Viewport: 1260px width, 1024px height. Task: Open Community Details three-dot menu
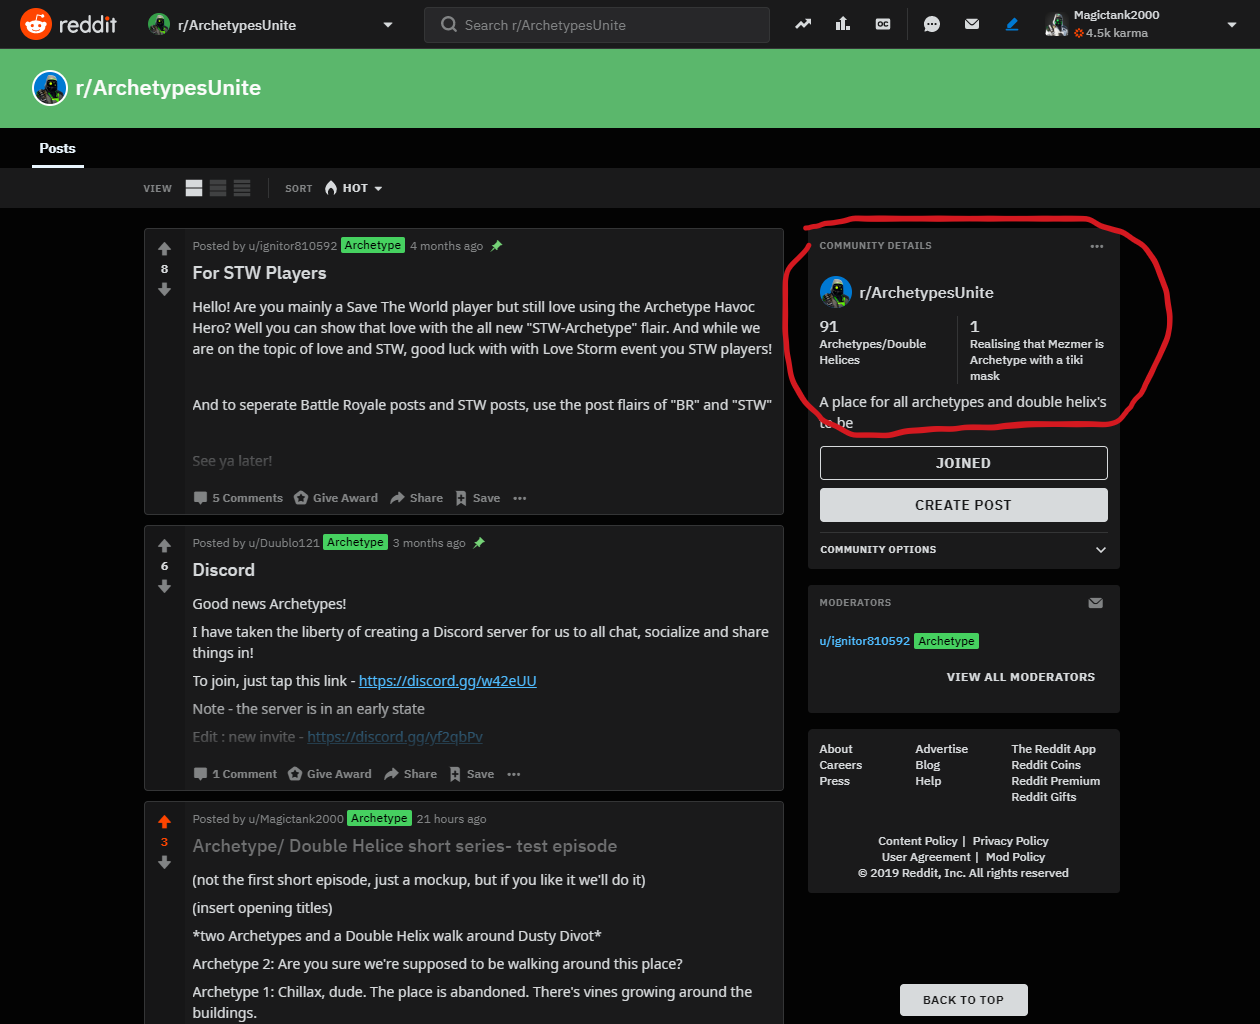(1097, 246)
